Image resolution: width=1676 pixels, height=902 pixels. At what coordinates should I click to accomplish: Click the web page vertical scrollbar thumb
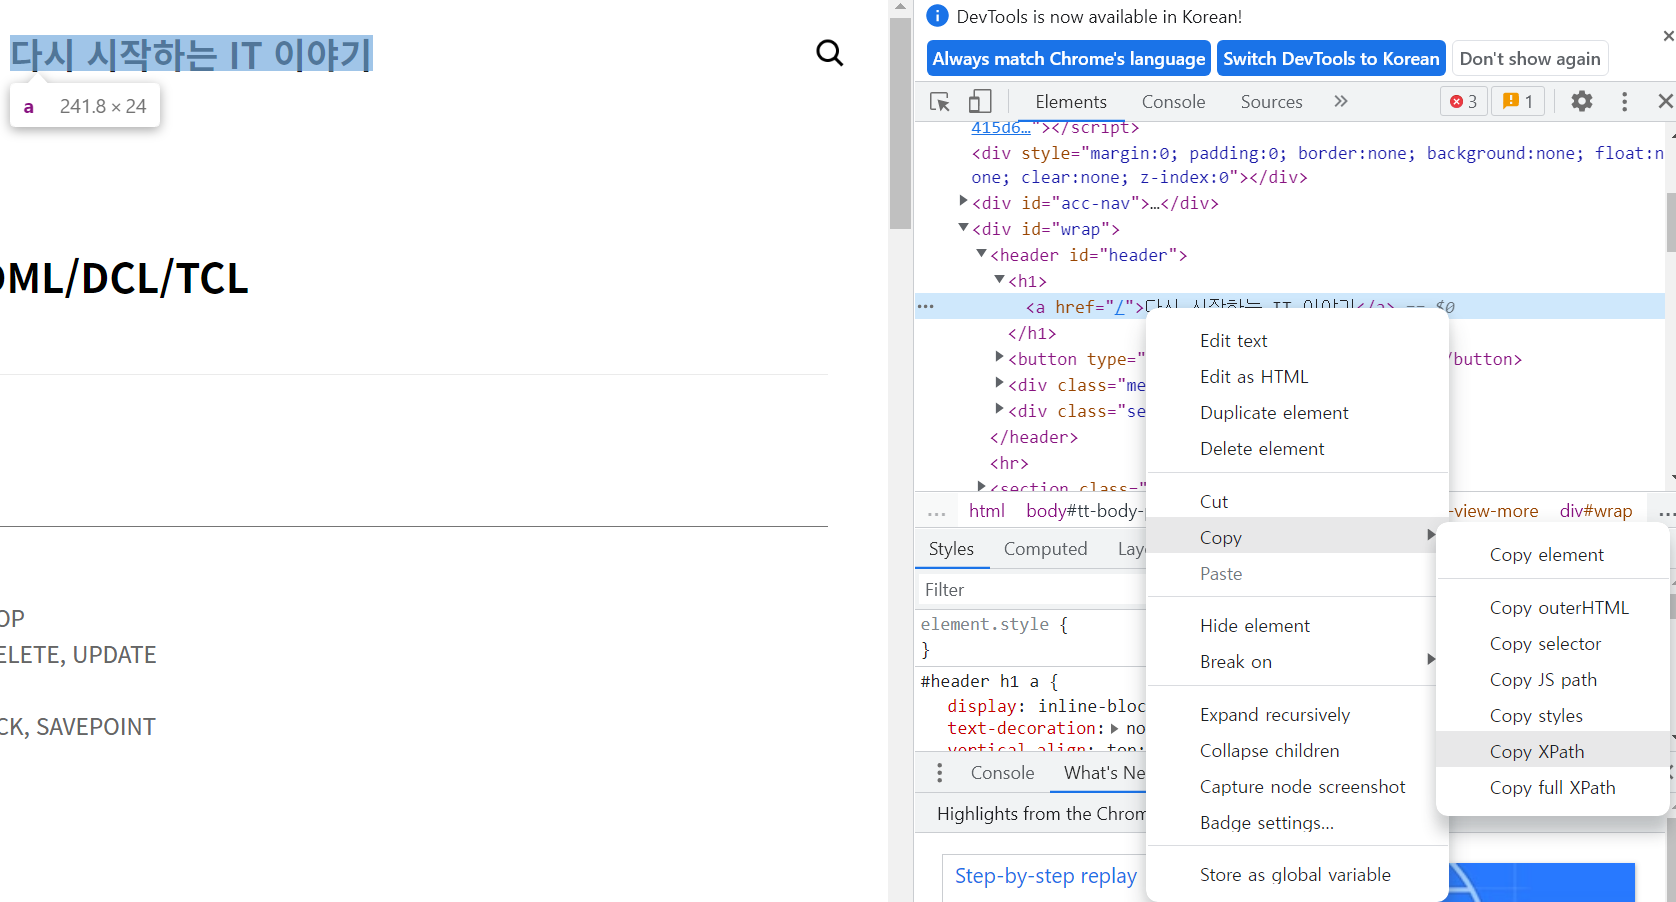click(x=900, y=122)
